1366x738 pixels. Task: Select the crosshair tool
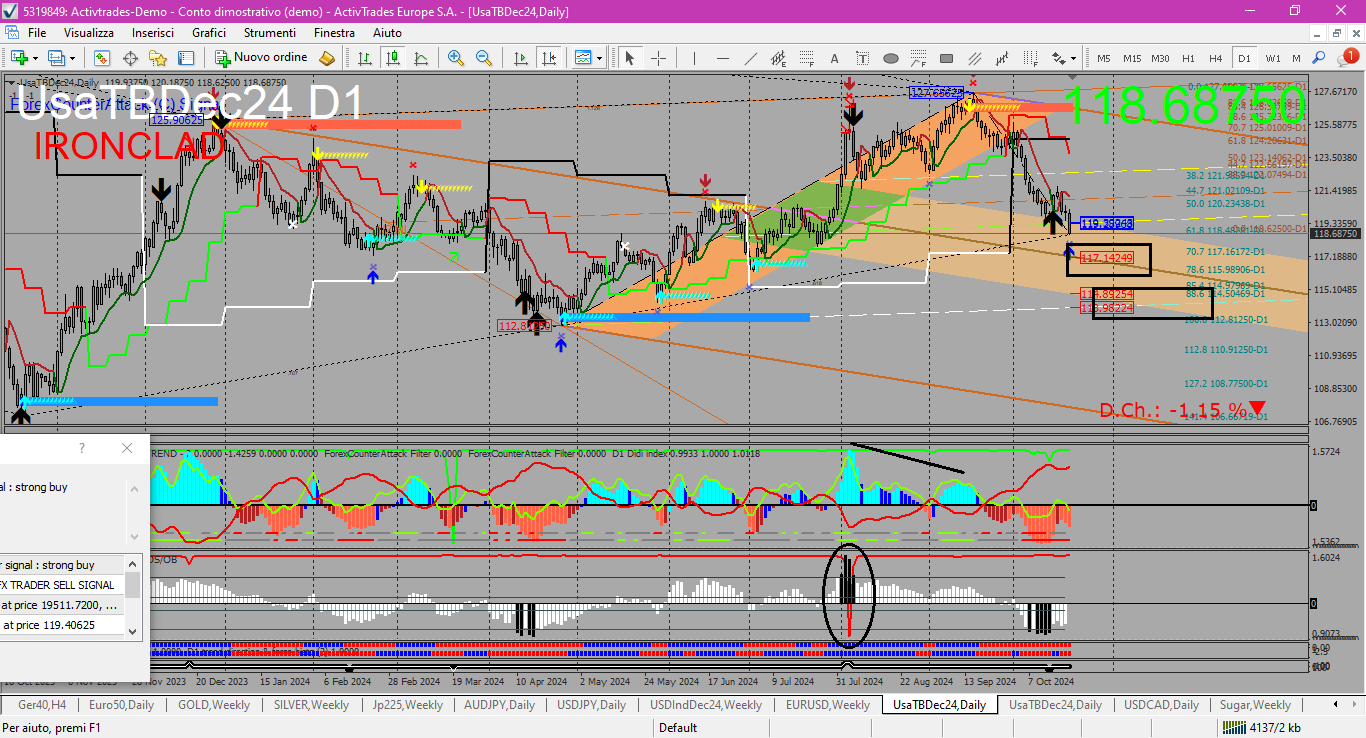(x=658, y=58)
